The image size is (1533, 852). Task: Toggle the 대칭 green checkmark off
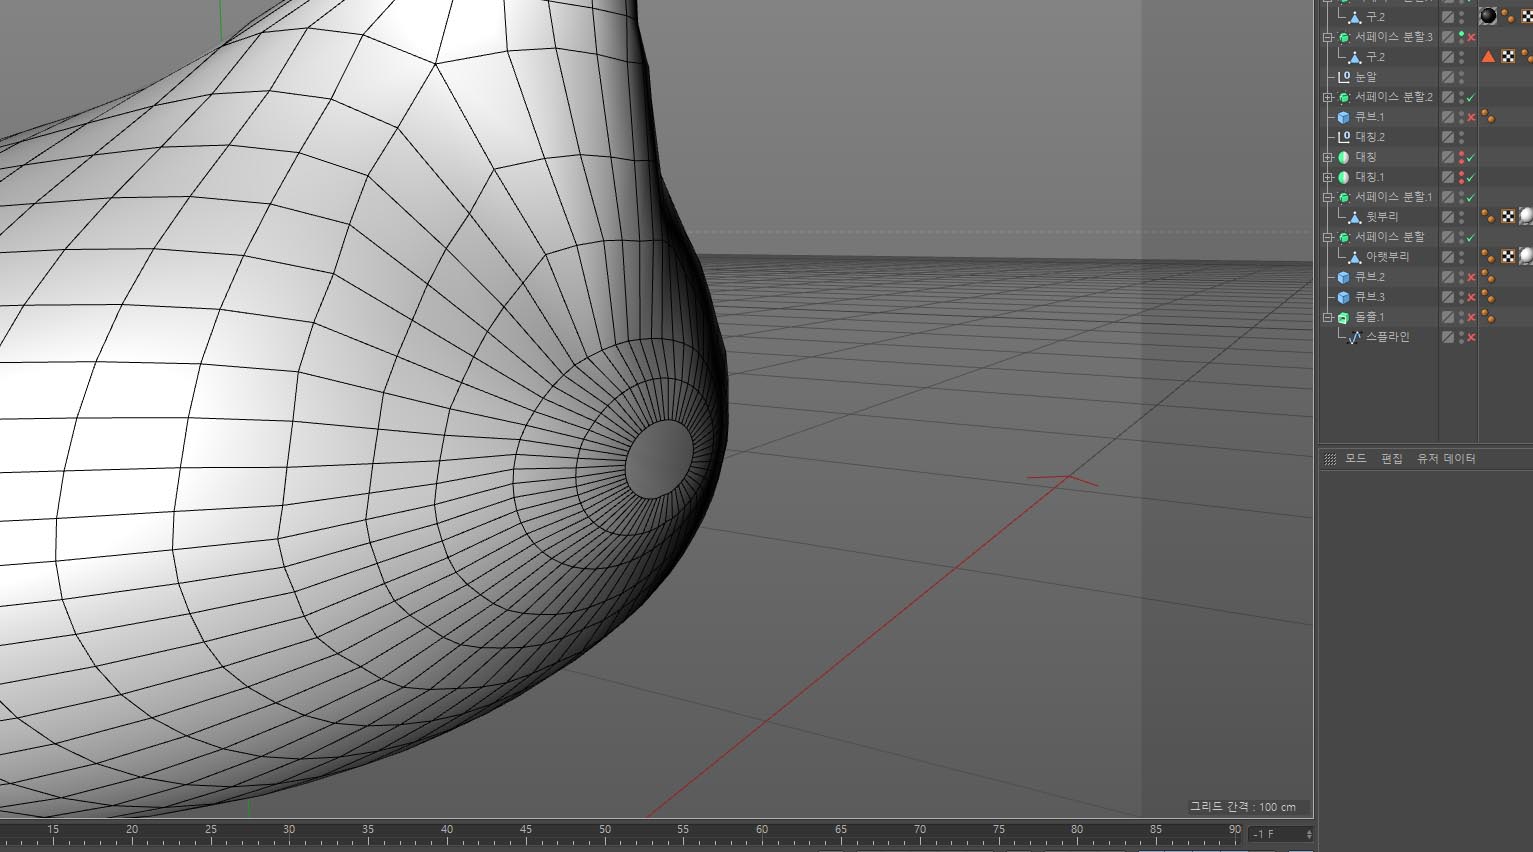click(x=1471, y=157)
